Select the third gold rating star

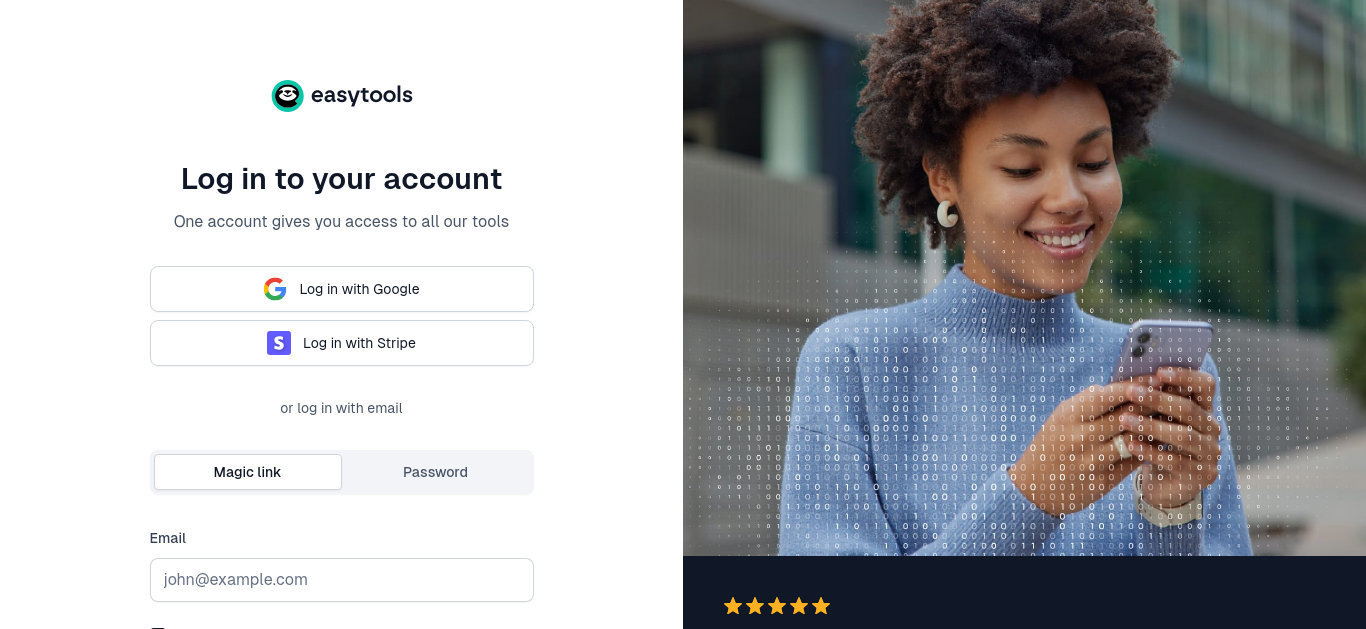pos(777,606)
